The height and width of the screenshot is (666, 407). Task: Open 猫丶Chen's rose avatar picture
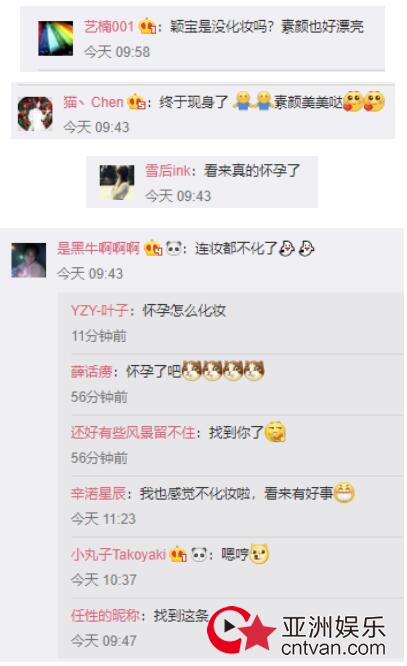pos(35,114)
